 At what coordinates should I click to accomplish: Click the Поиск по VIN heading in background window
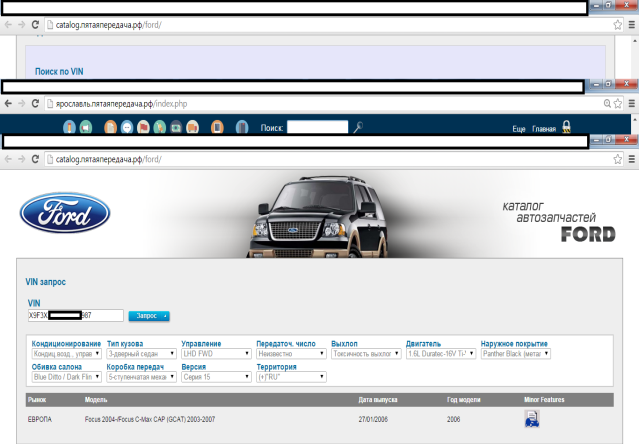[59, 72]
